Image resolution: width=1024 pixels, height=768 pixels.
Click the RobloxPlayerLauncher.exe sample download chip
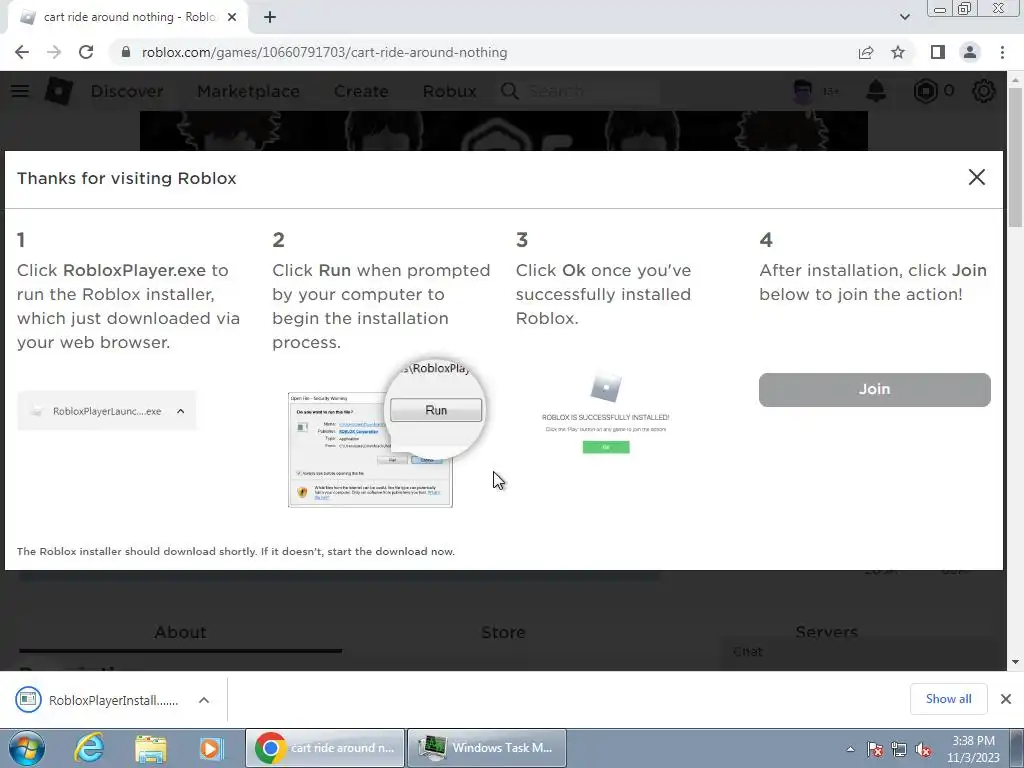106,411
